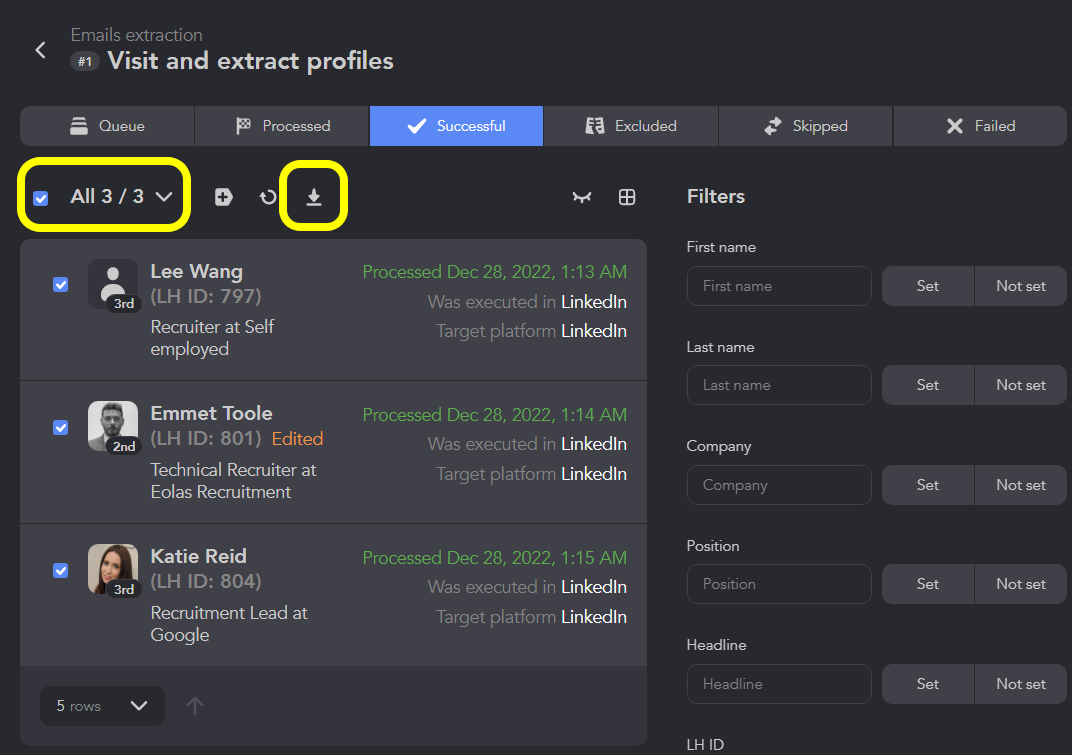
Task: Expand the All 3 / 3 dropdown
Action: pyautogui.click(x=164, y=197)
